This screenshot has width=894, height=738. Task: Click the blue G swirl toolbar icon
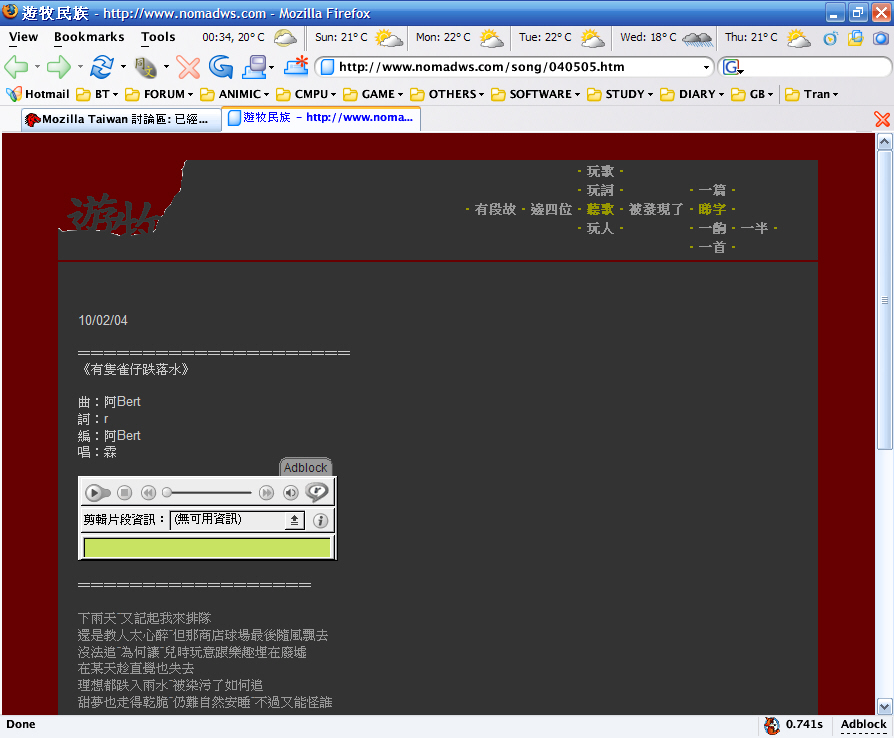click(221, 67)
